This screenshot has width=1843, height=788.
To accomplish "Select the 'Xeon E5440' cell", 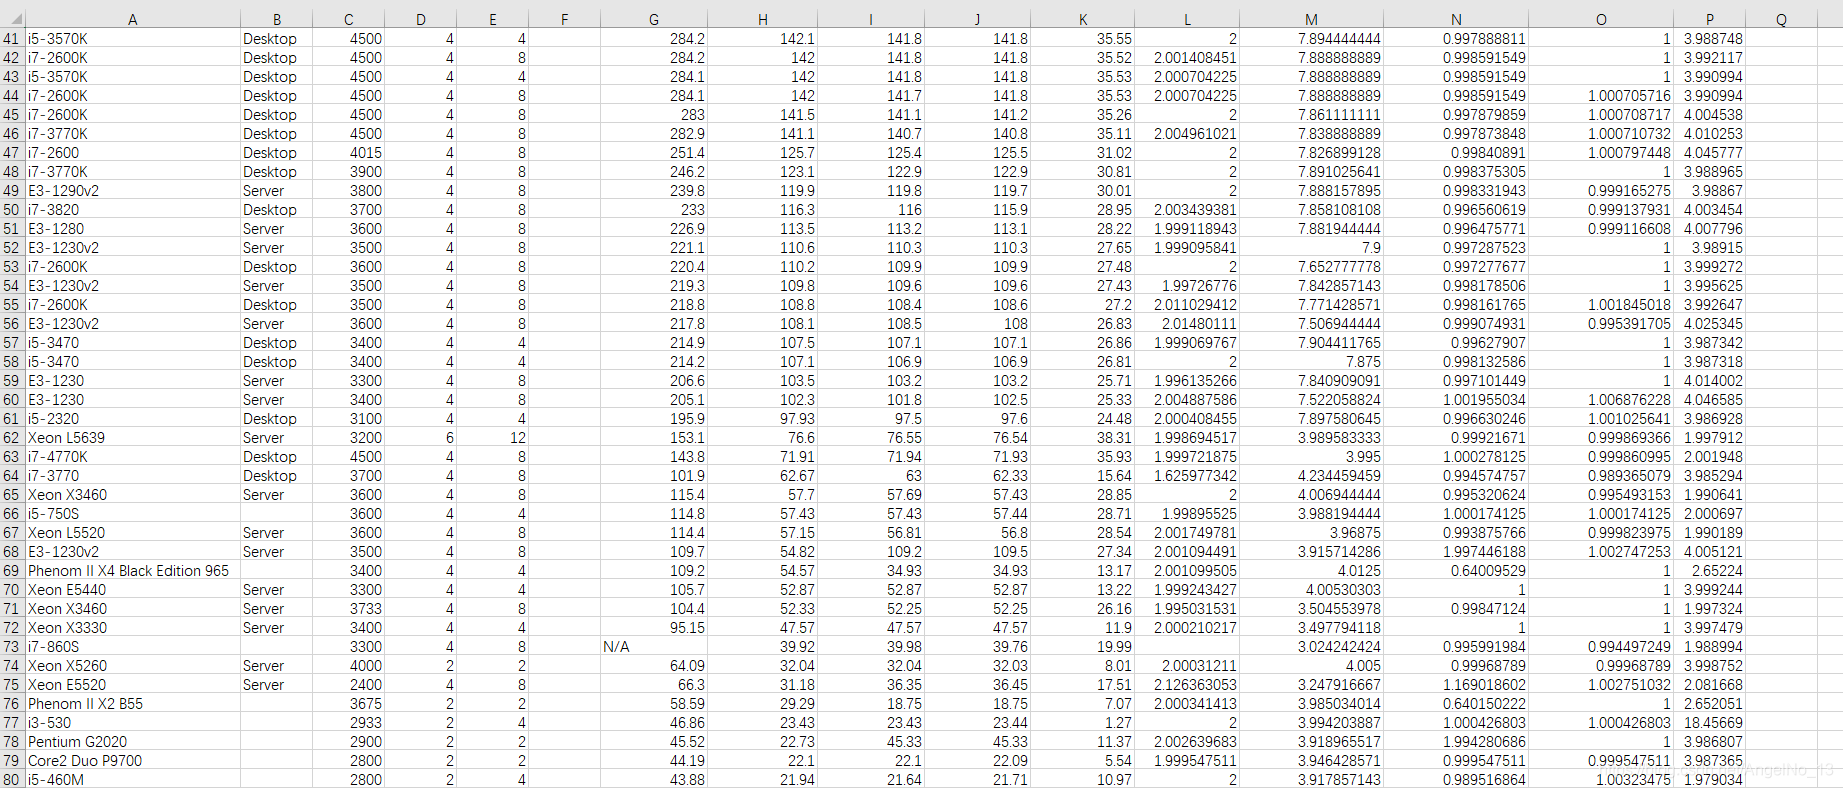I will pos(133,590).
